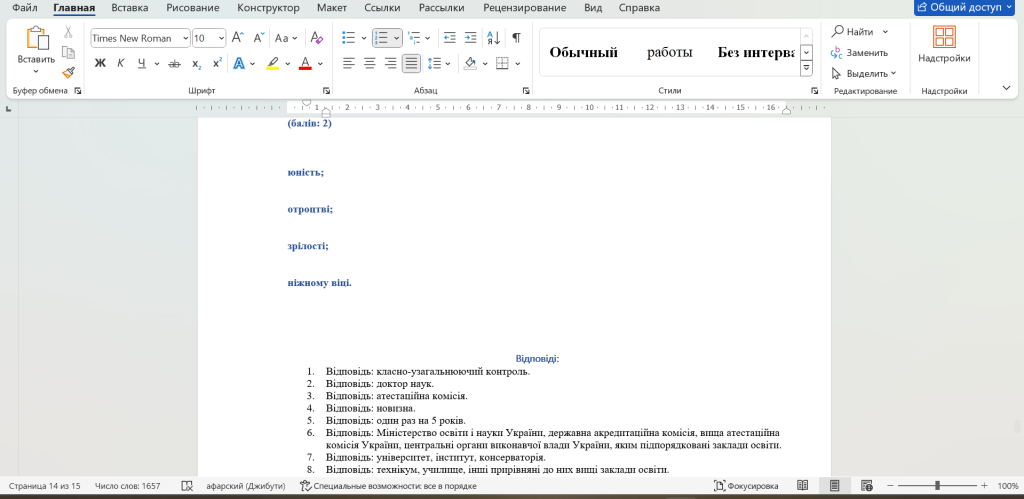Apply strikethrough text formatting
This screenshot has height=499, width=1024.
pos(174,64)
